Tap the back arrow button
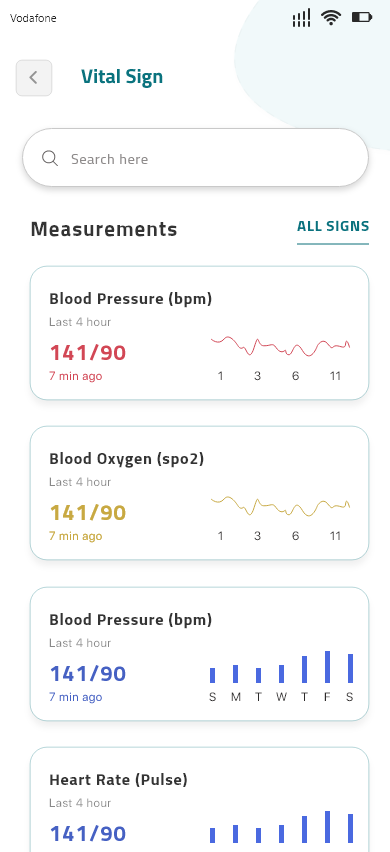Viewport: 390px width, 852px height. (34, 78)
